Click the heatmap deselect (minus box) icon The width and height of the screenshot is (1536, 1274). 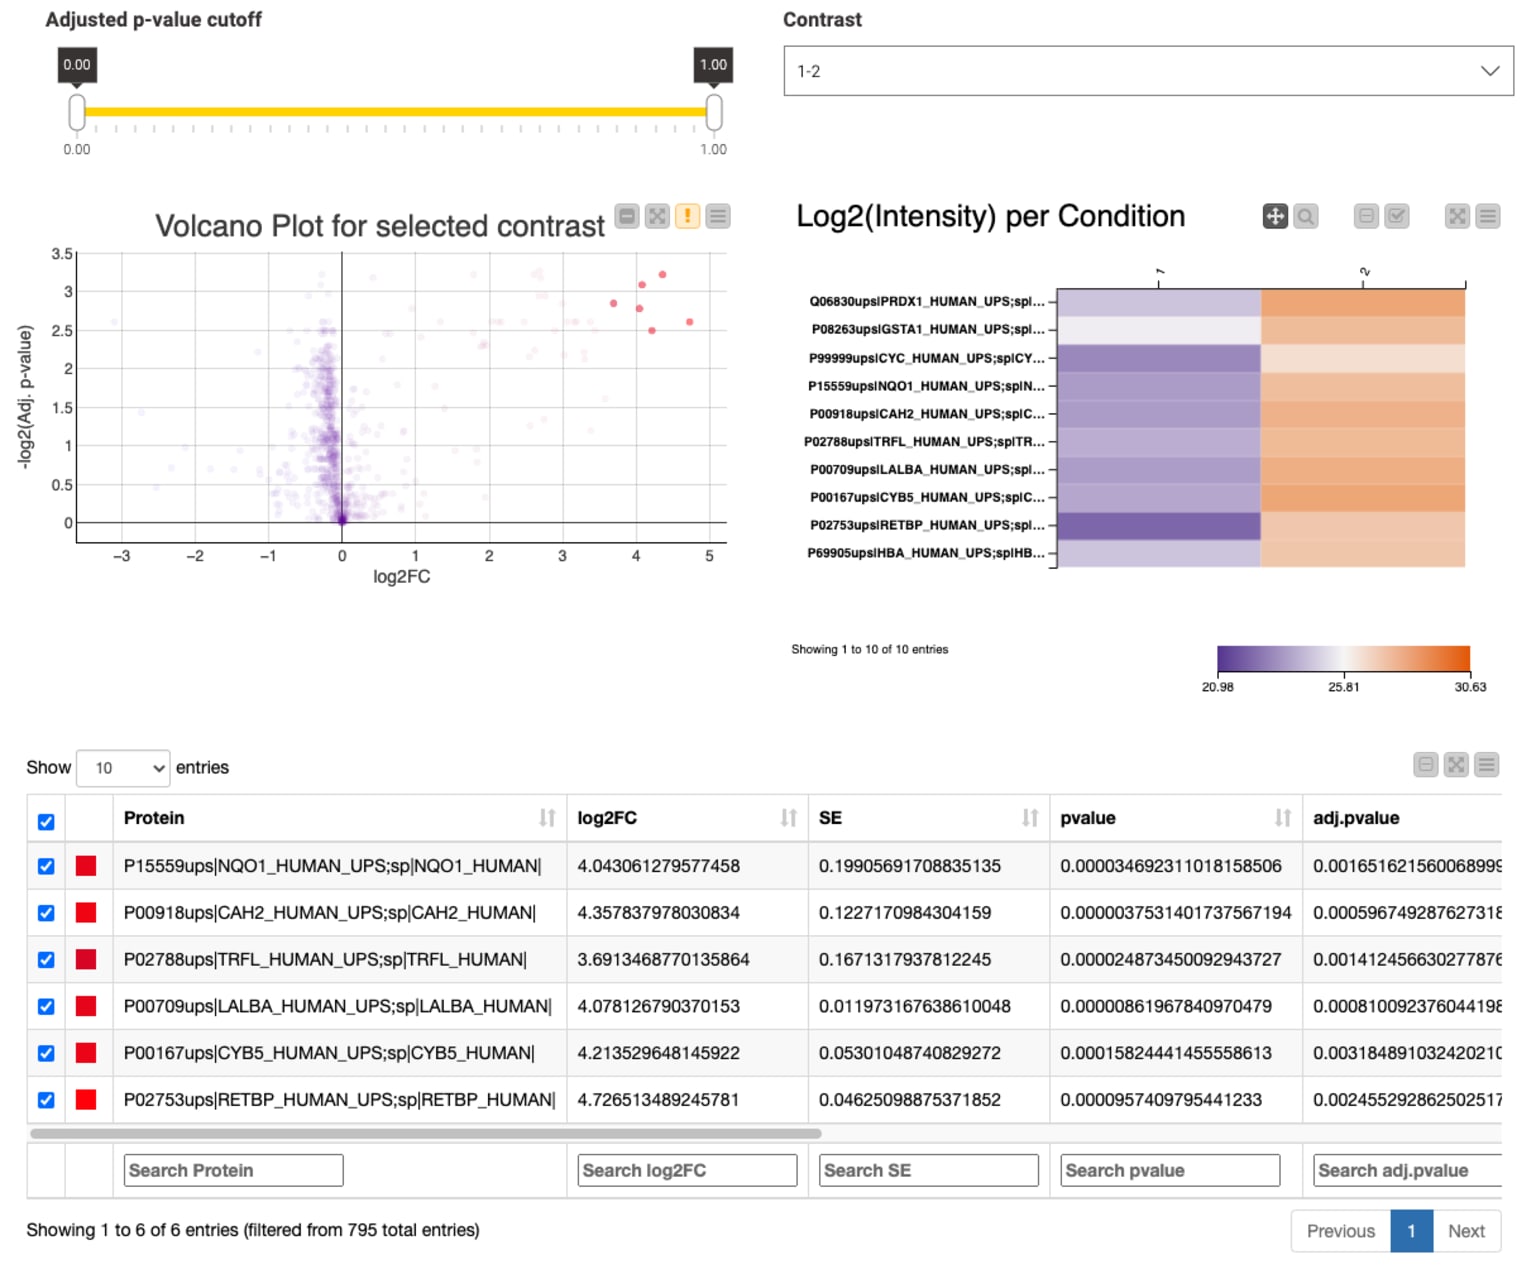click(x=1366, y=216)
